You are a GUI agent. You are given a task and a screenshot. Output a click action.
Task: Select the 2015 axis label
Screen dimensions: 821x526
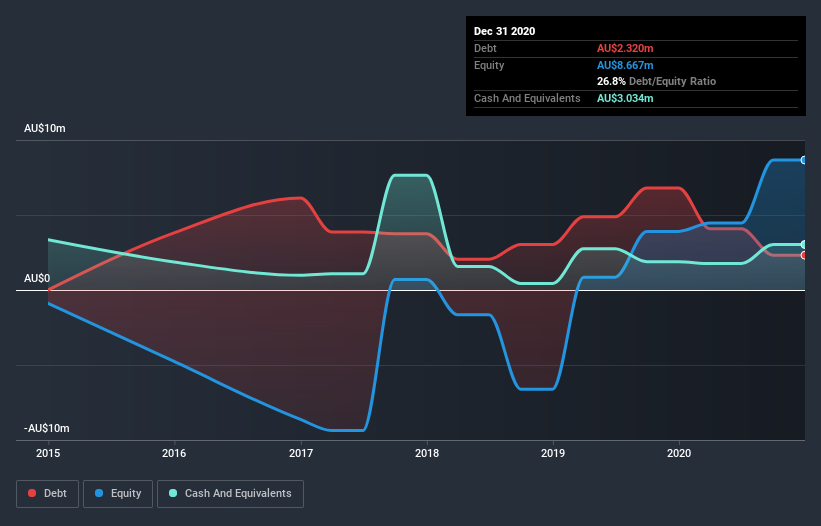pos(48,453)
